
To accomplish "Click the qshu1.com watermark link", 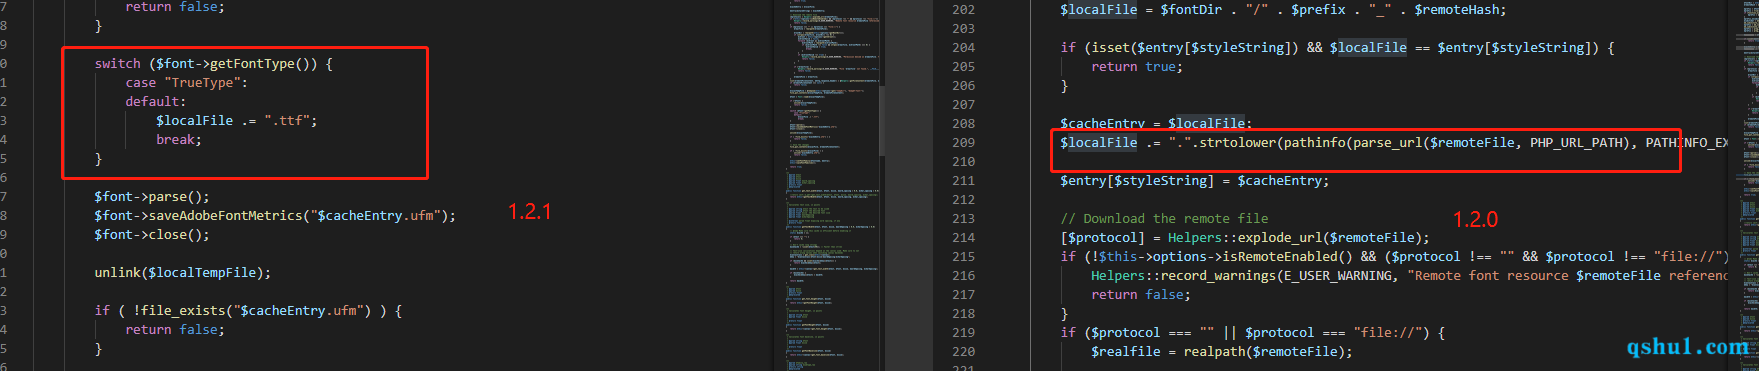I will click(1688, 346).
